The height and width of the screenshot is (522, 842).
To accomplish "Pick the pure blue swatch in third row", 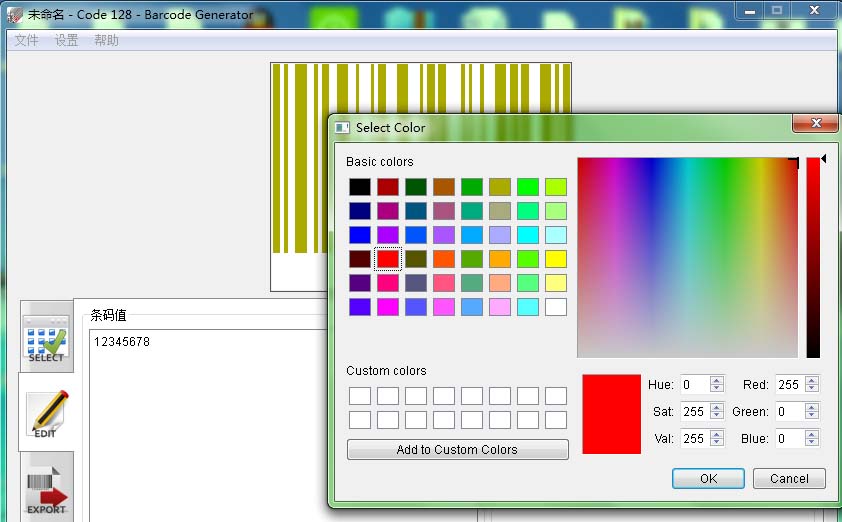I will [x=360, y=235].
